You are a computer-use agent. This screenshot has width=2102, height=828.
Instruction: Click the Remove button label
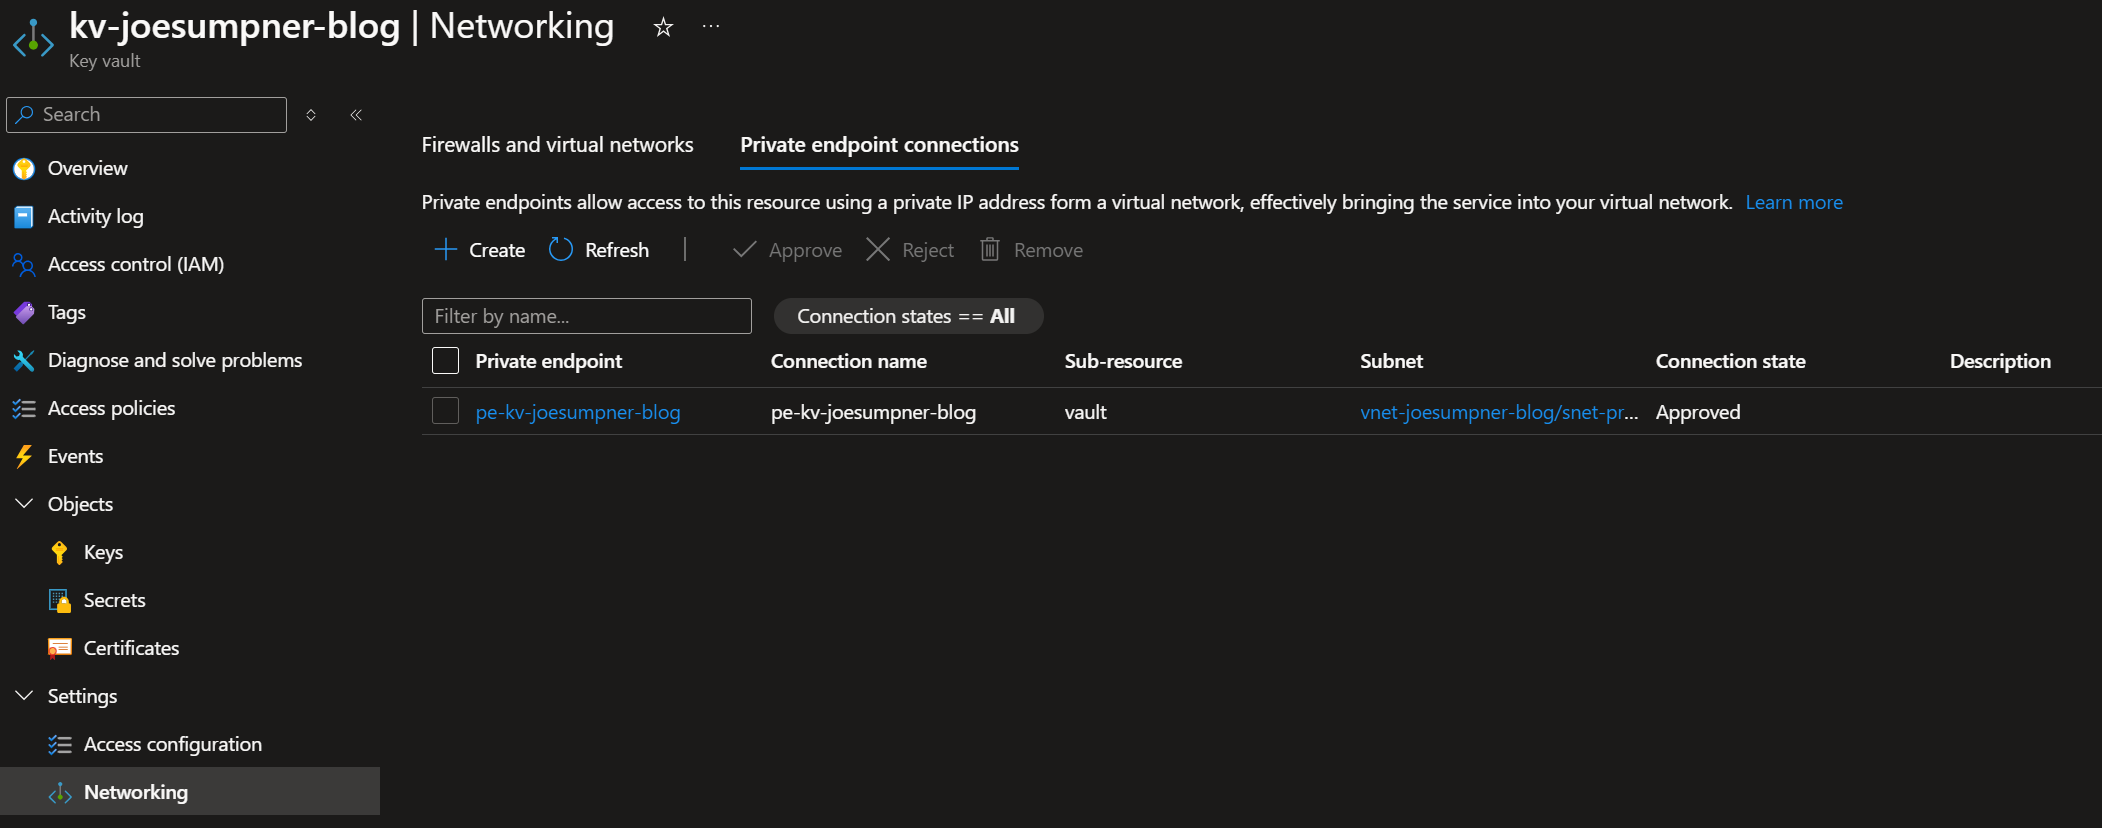click(x=1048, y=250)
